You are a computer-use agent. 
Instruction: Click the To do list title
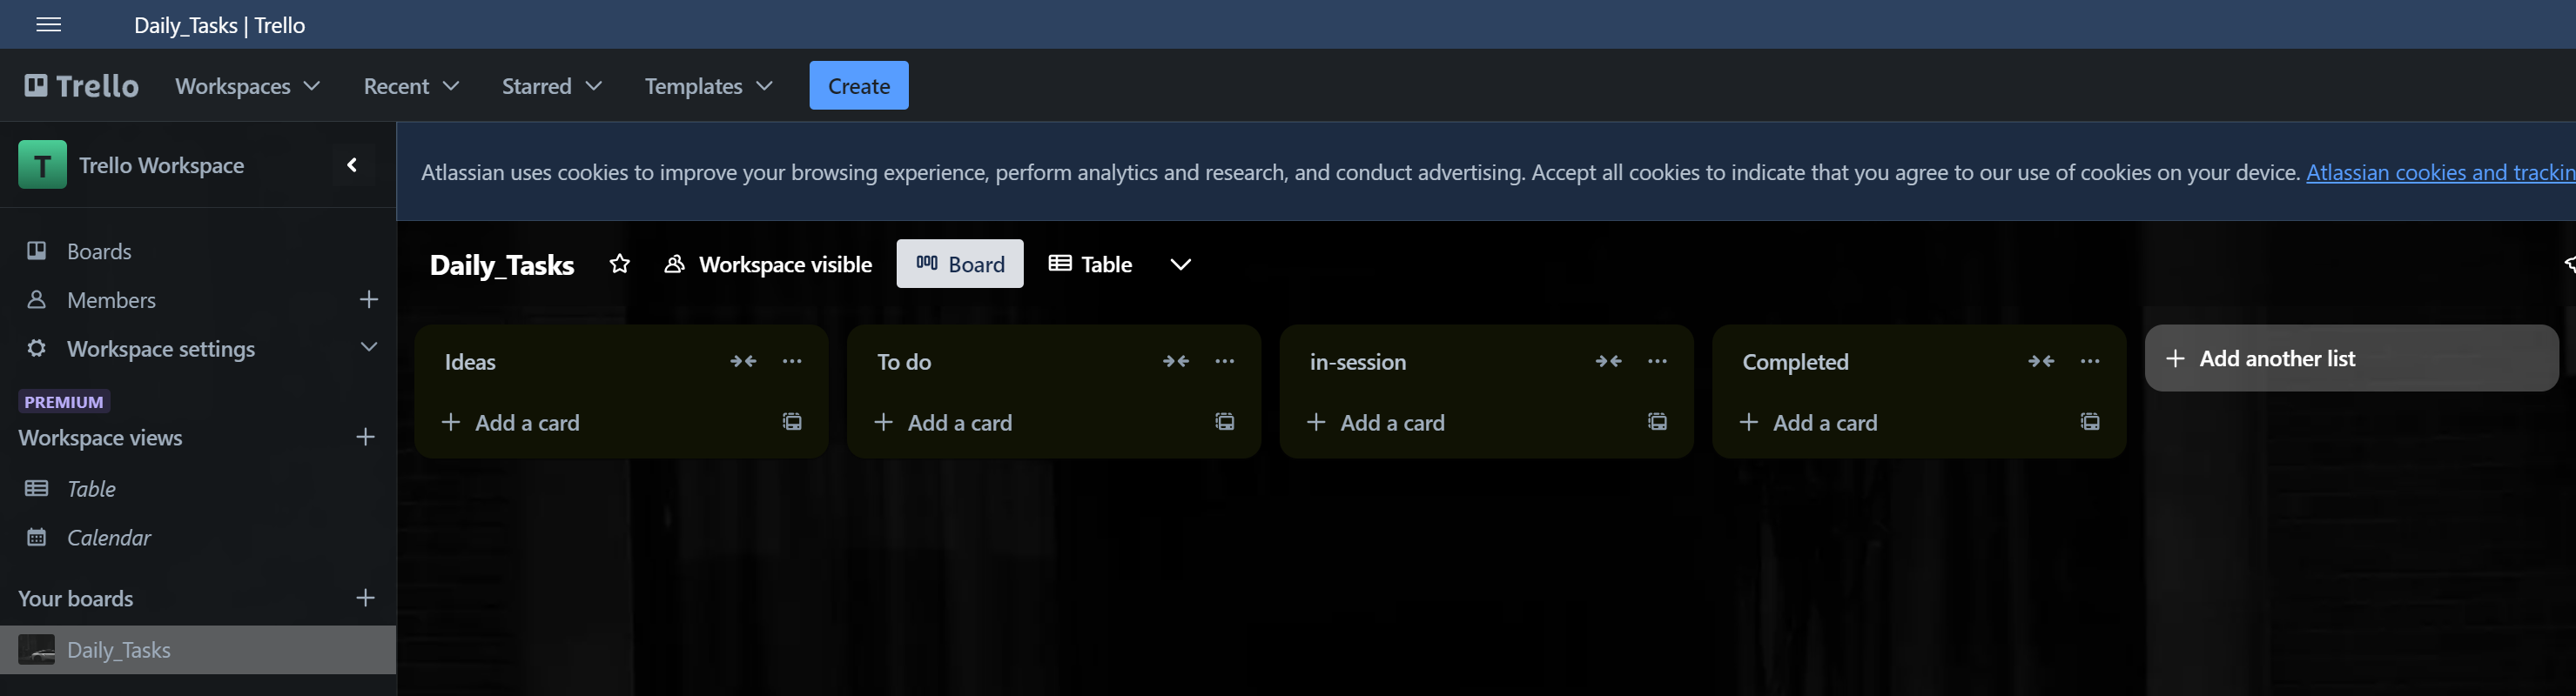904,362
